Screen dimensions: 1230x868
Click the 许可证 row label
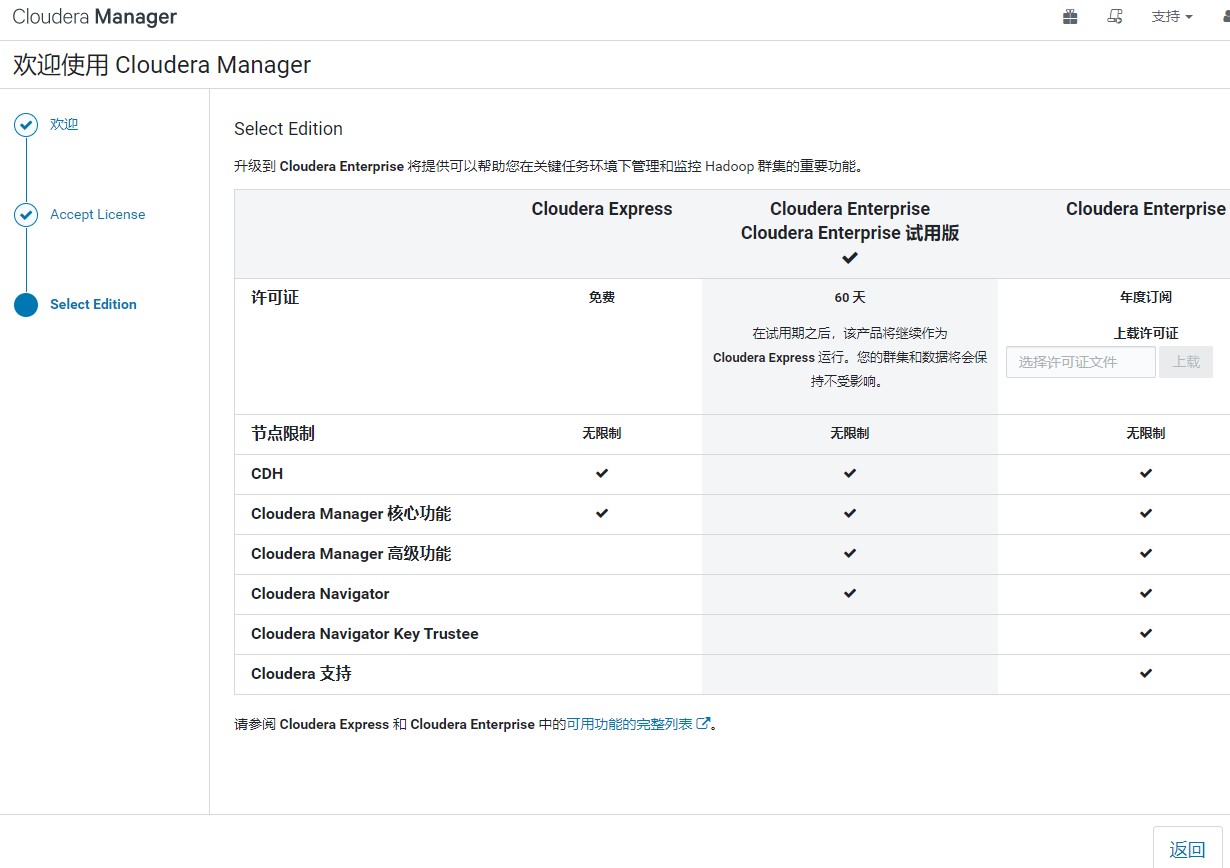pyautogui.click(x=275, y=298)
